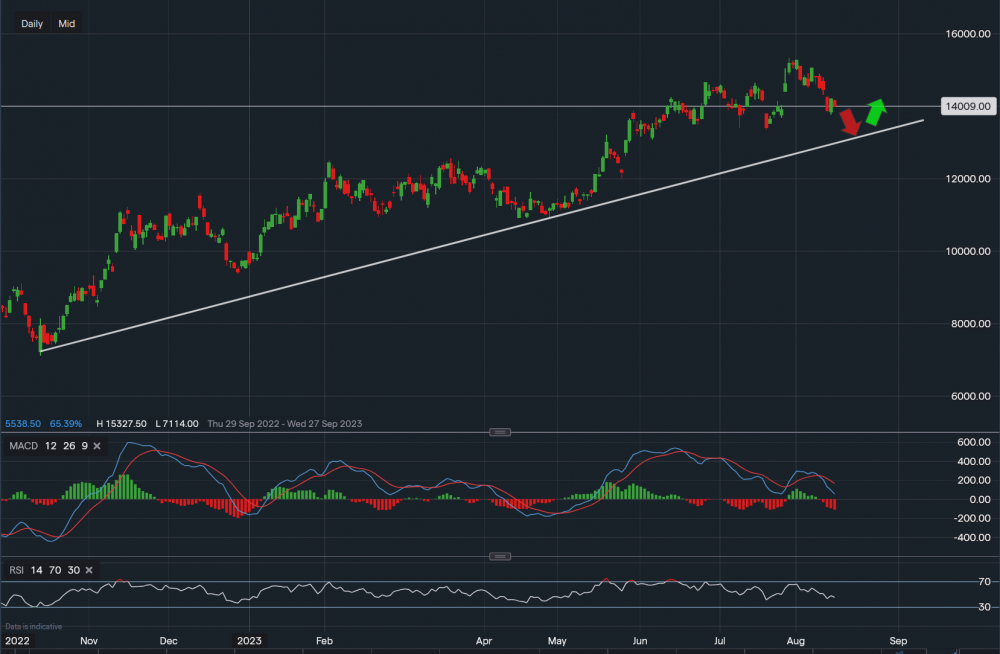Remove the MACD indicator with its X icon
The image size is (1000, 654).
tap(97, 445)
